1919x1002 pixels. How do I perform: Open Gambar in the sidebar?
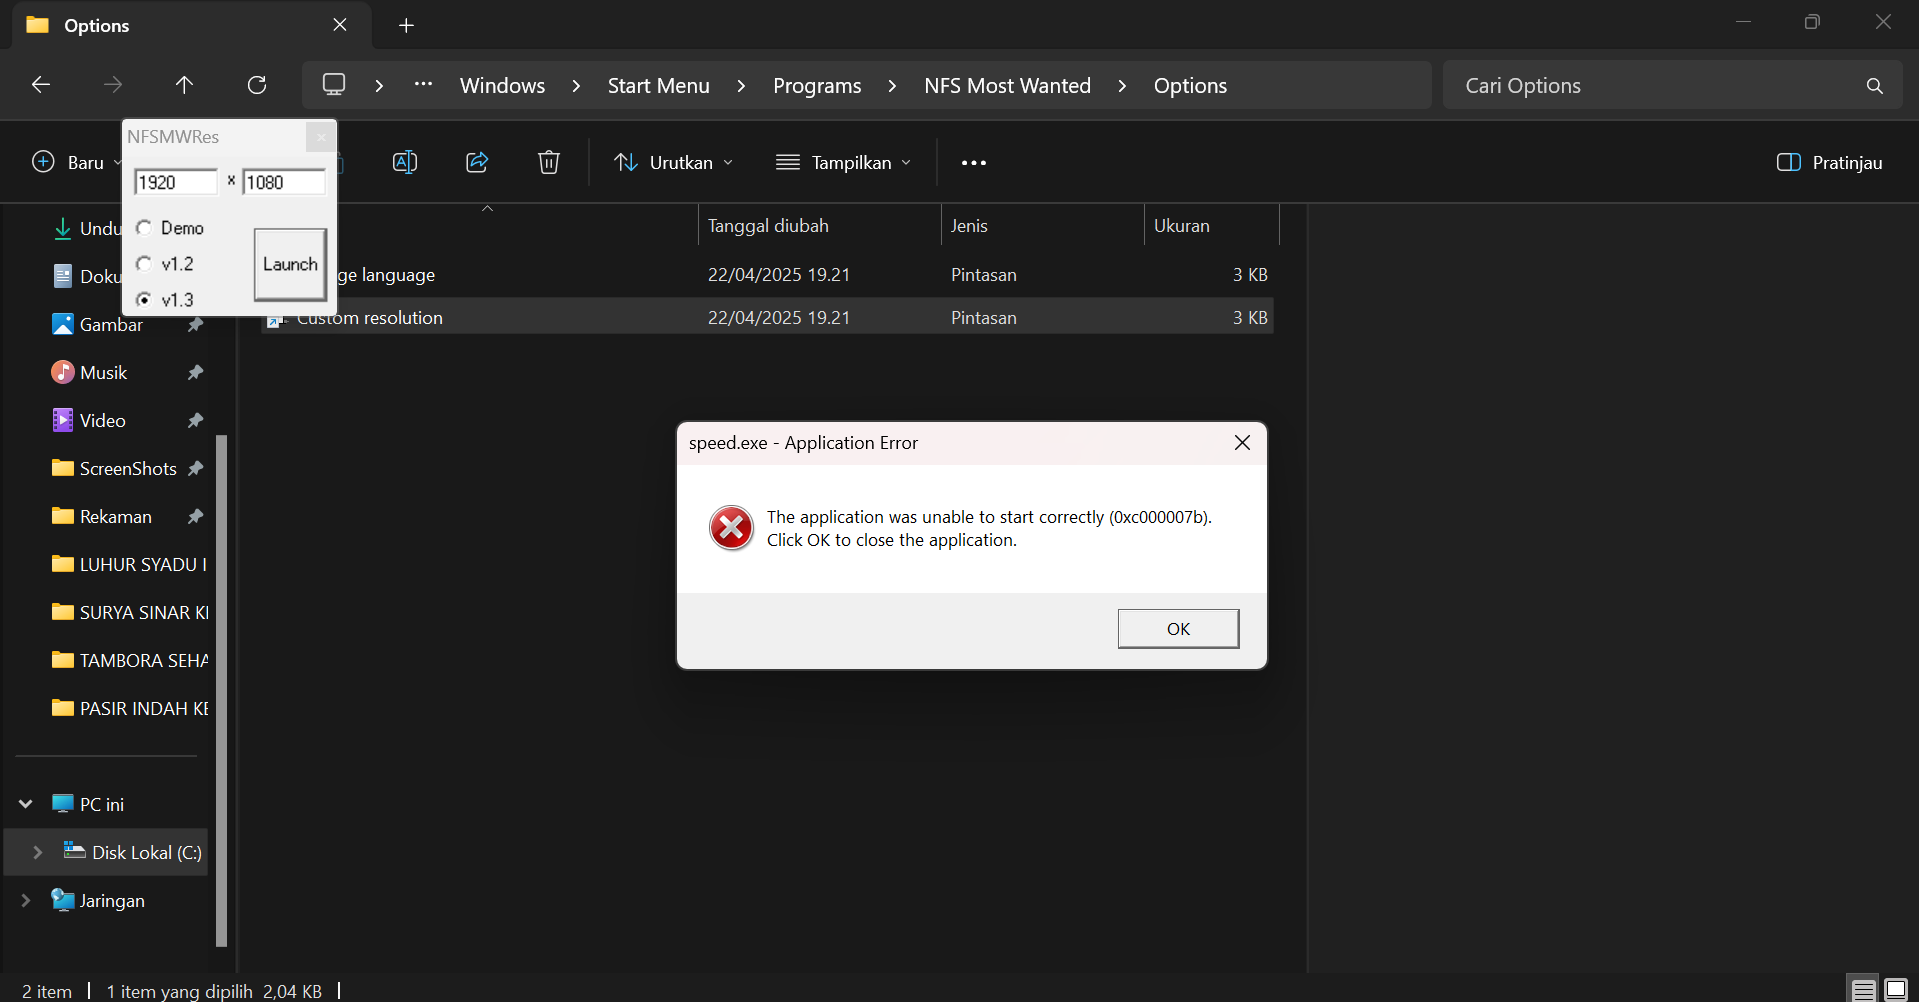[110, 325]
